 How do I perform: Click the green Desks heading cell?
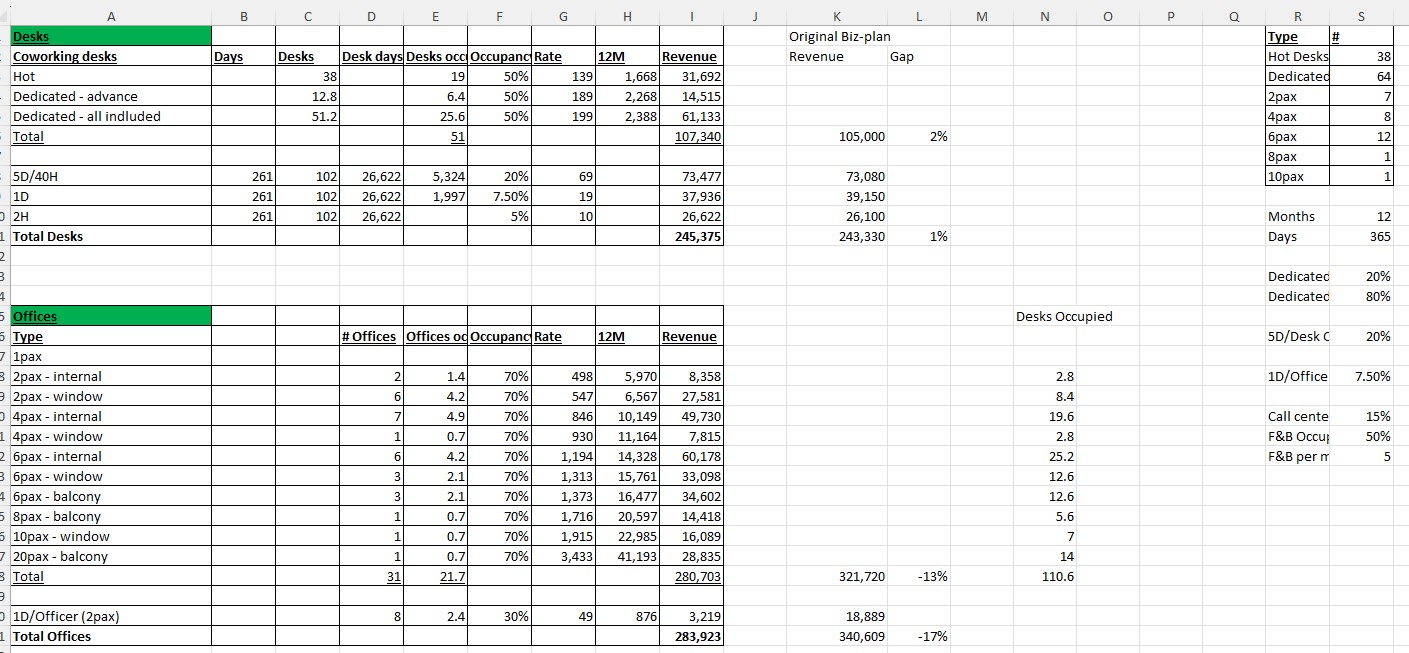point(111,36)
